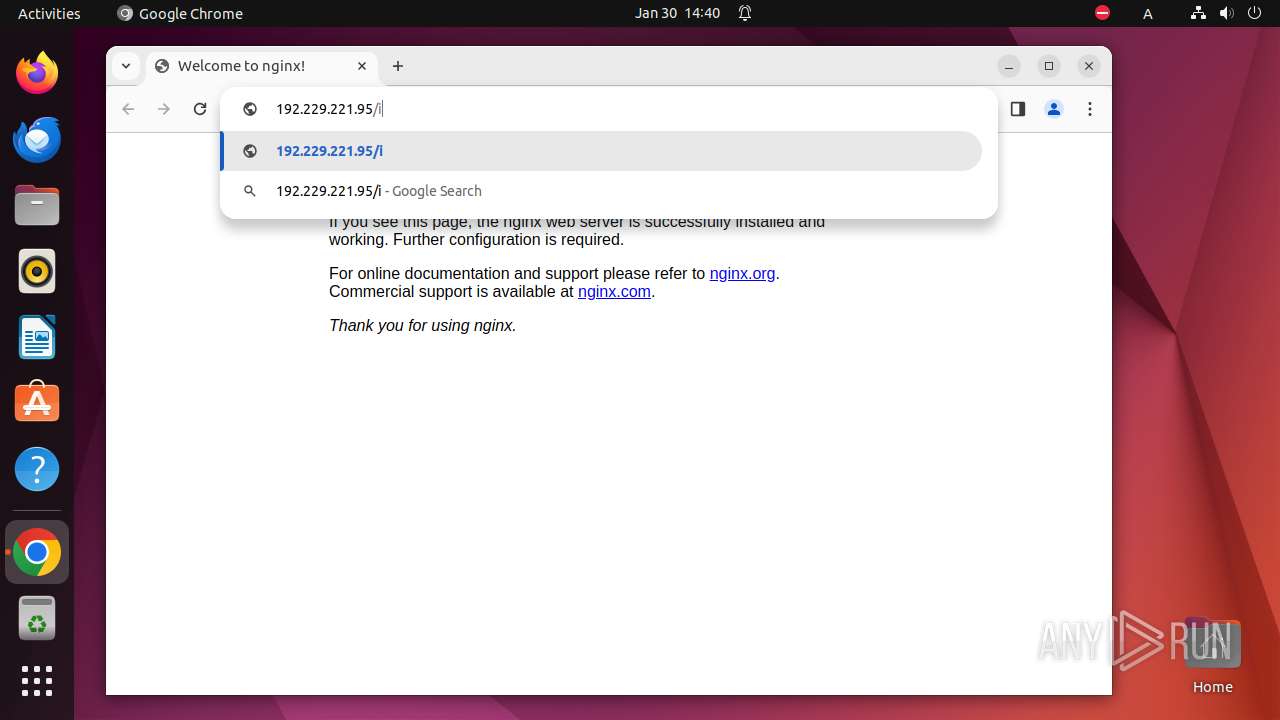Screen dimensions: 1280x720
Task: Open Firefox from the dock
Action: coord(37,73)
